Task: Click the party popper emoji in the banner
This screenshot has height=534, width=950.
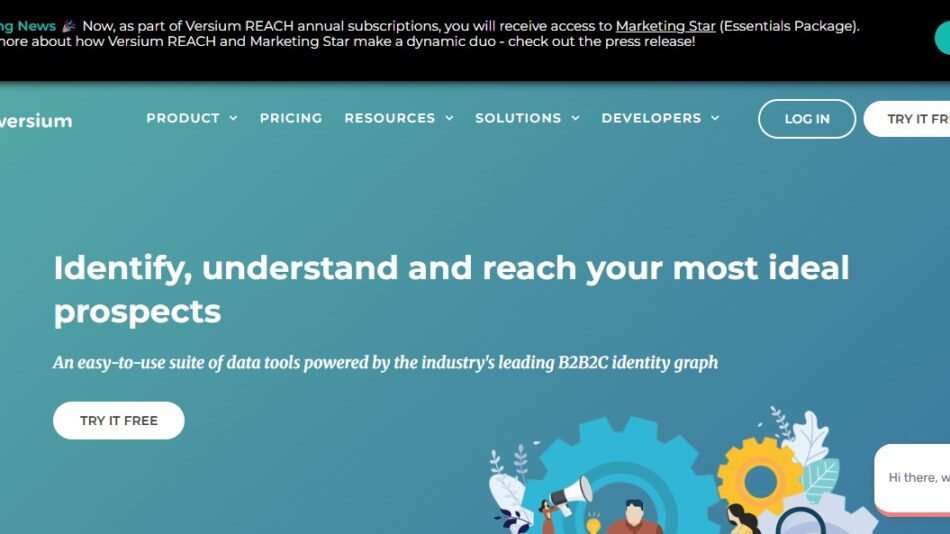Action: coord(68,26)
